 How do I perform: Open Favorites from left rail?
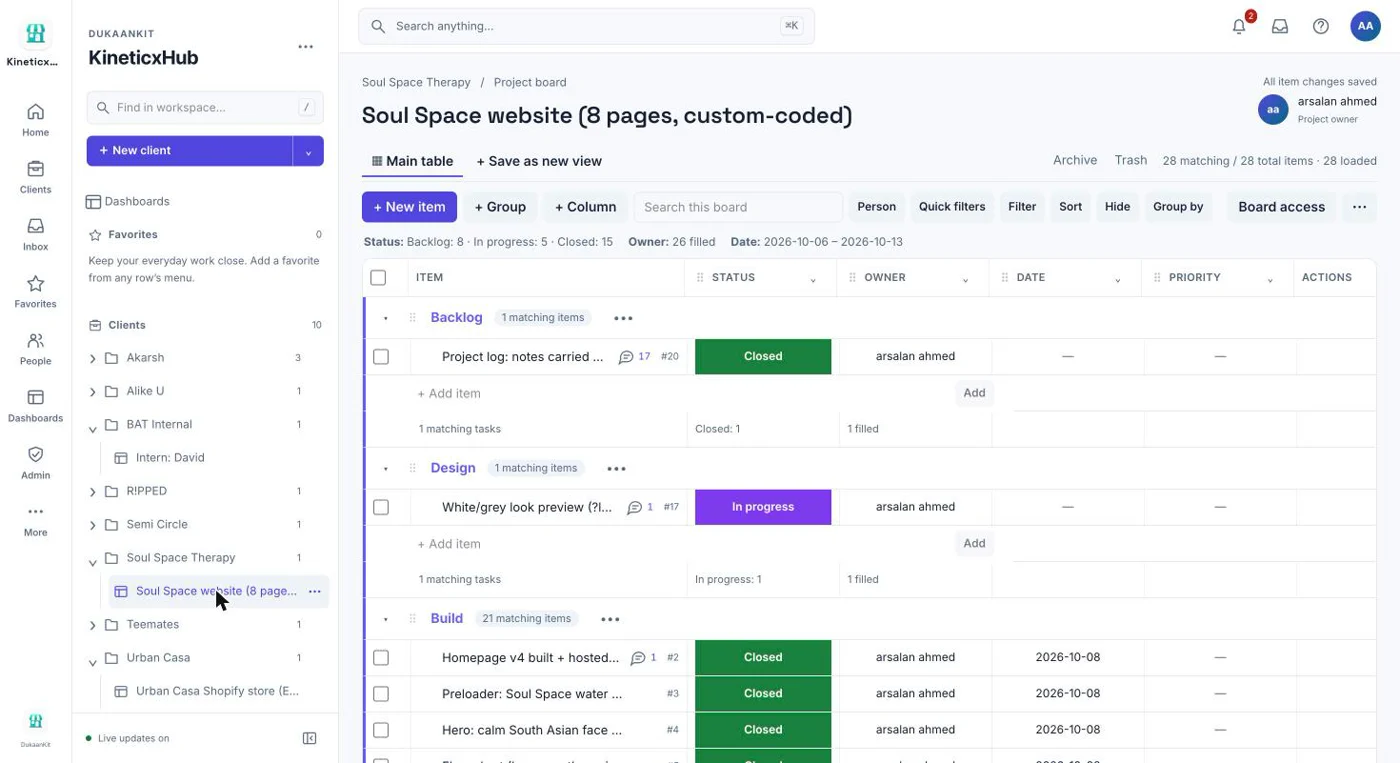click(x=35, y=291)
